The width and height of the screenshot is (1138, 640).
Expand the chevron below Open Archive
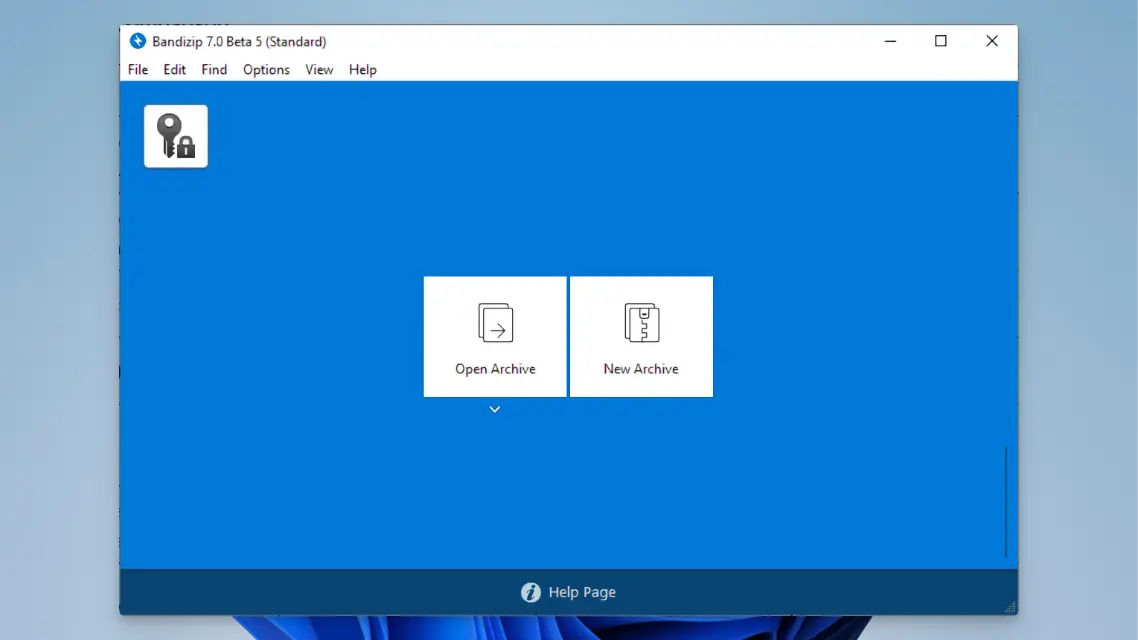(x=495, y=409)
